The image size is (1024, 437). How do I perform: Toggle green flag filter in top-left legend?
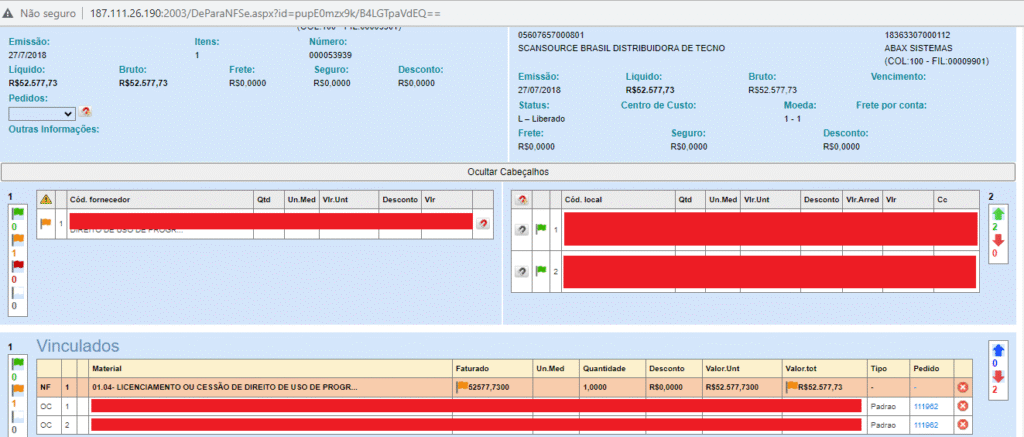16,213
